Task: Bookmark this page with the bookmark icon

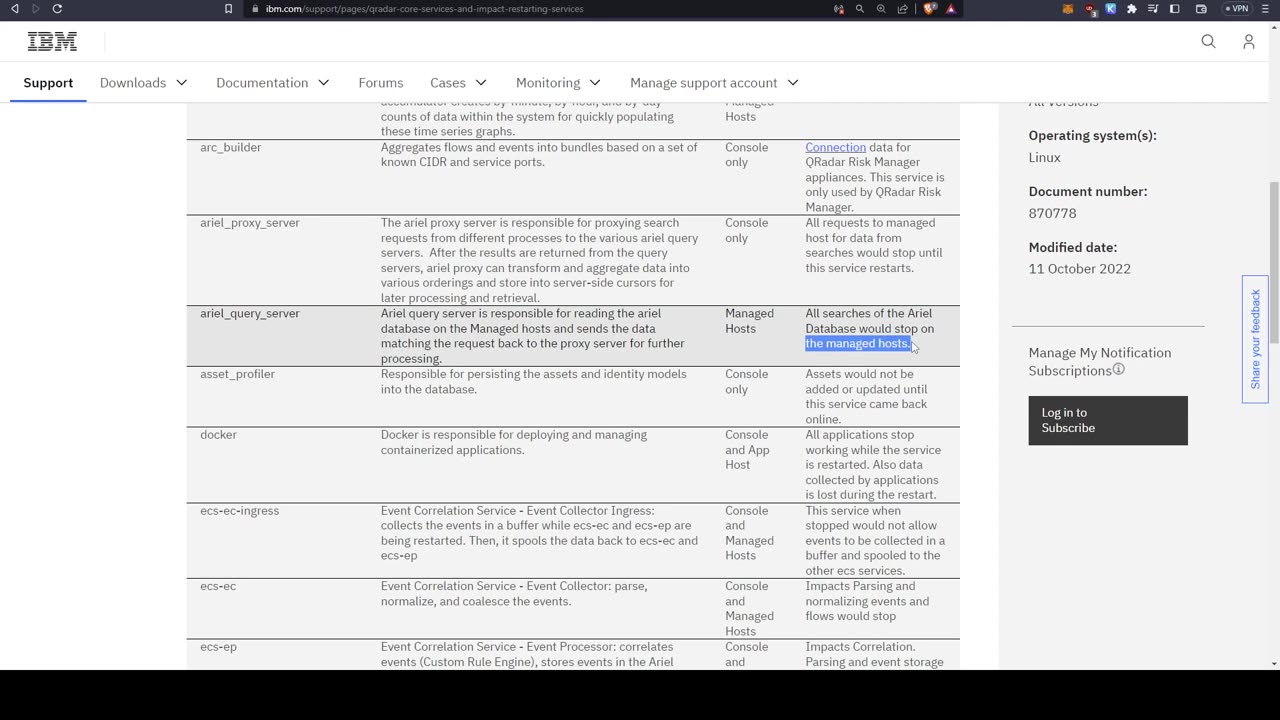Action: coord(229,9)
